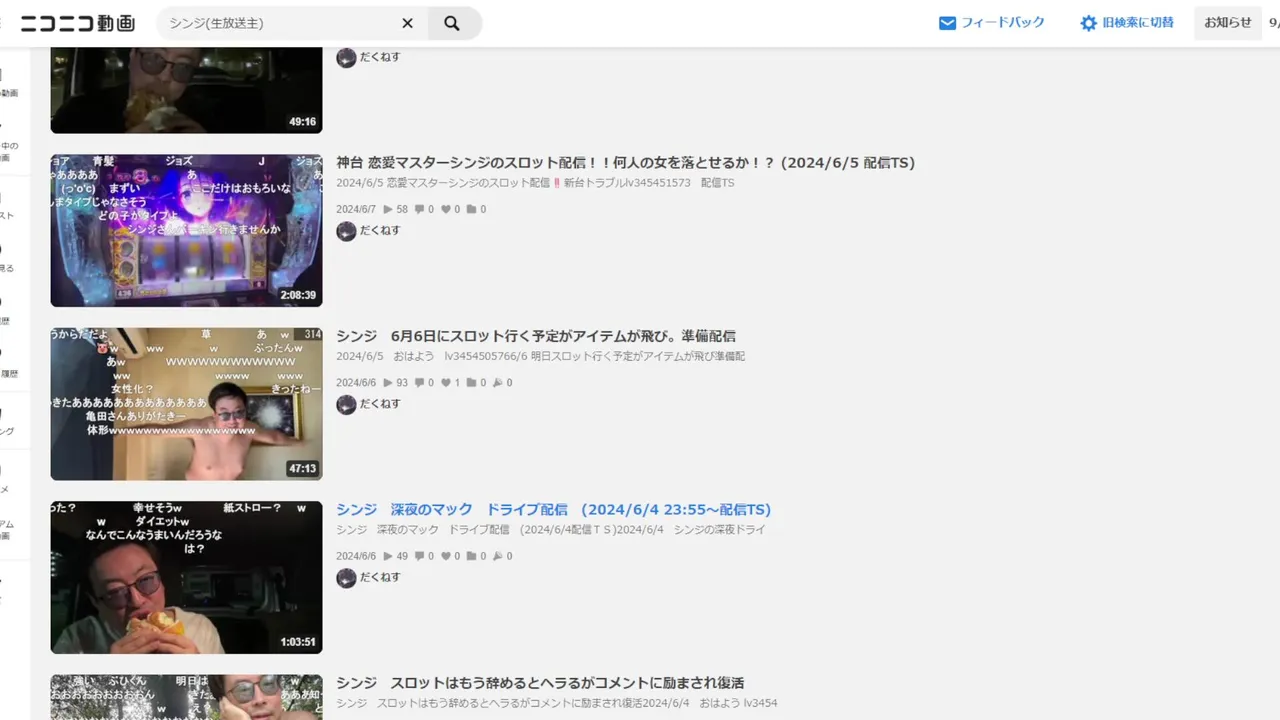Click the upload date 2024/6/6 in the 6月6日にスロット row
Screen dimensions: 1280x720
click(356, 383)
